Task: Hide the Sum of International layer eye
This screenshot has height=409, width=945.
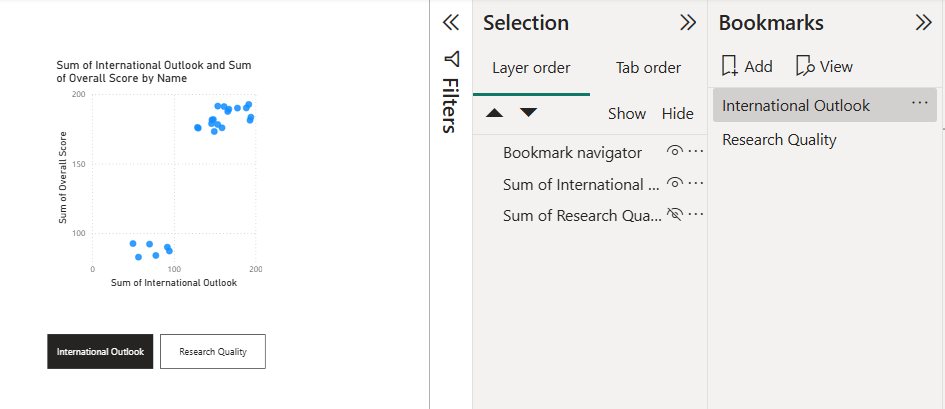Action: (674, 183)
